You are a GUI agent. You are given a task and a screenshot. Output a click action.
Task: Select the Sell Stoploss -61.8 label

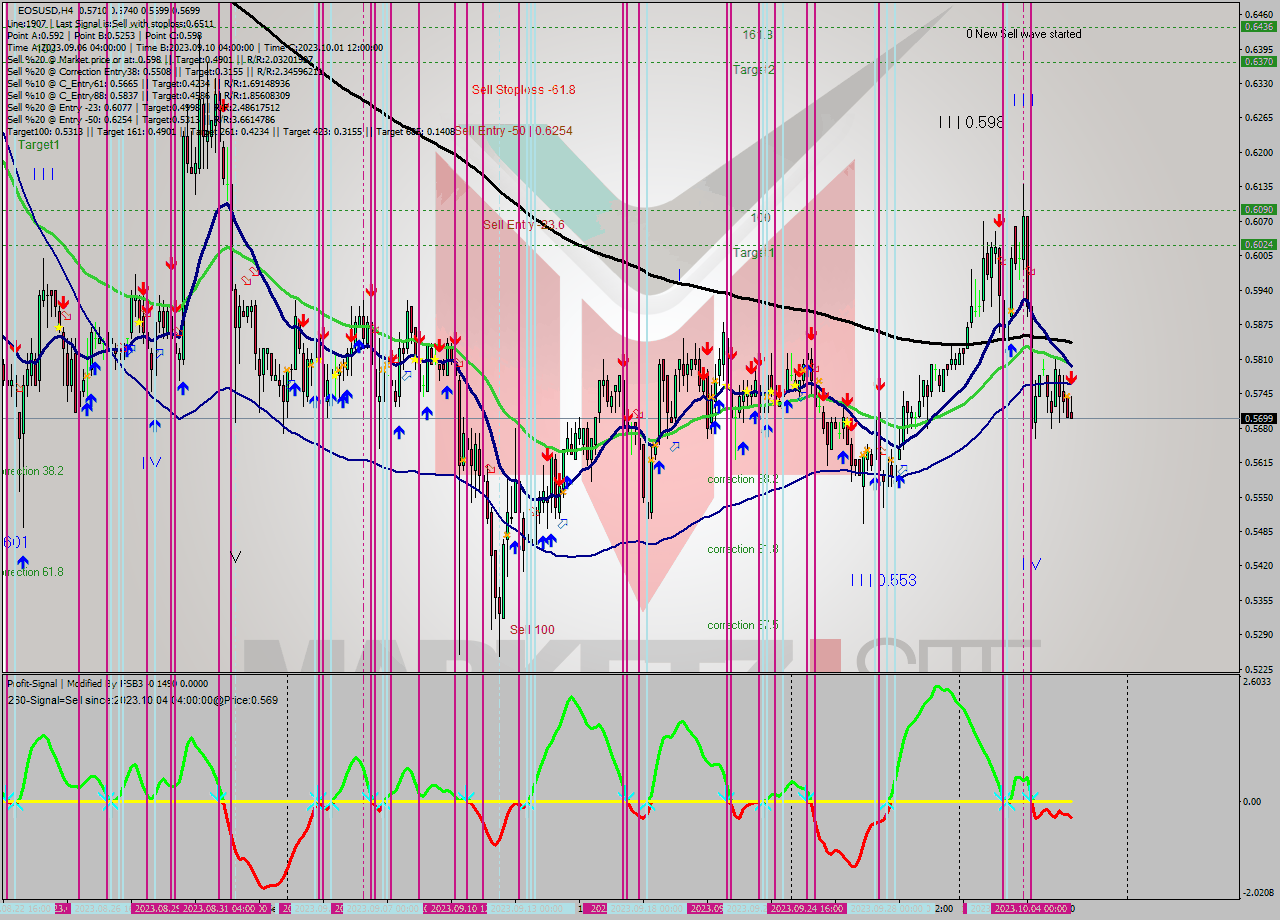click(x=523, y=90)
